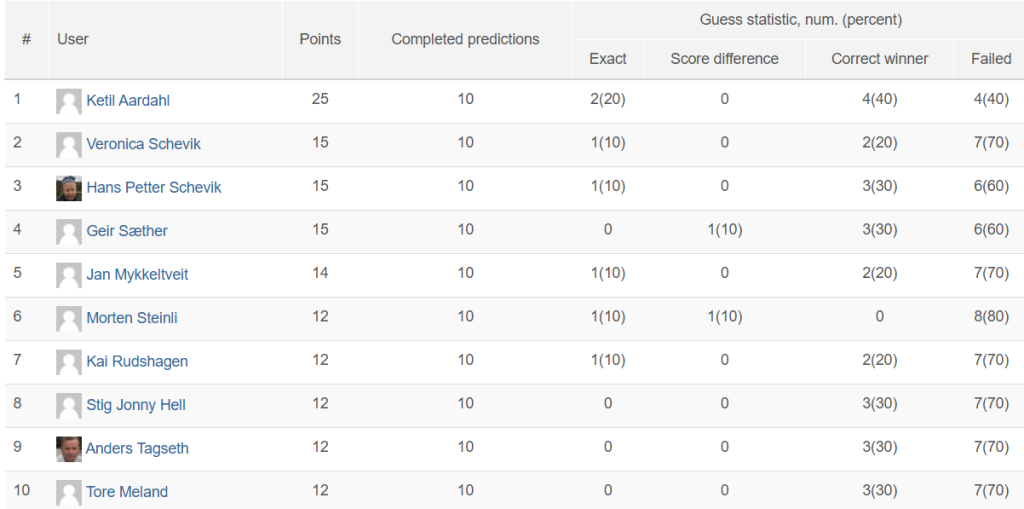
Task: Click the Points column header
Action: 320,39
